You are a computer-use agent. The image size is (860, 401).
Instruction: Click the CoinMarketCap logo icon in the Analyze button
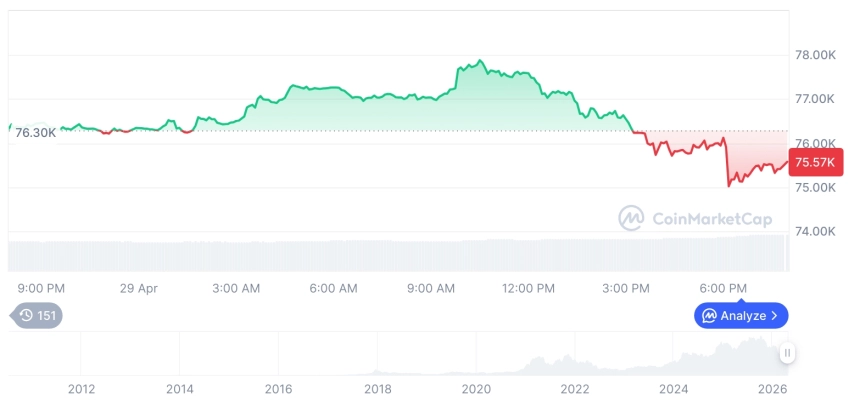pyautogui.click(x=709, y=316)
